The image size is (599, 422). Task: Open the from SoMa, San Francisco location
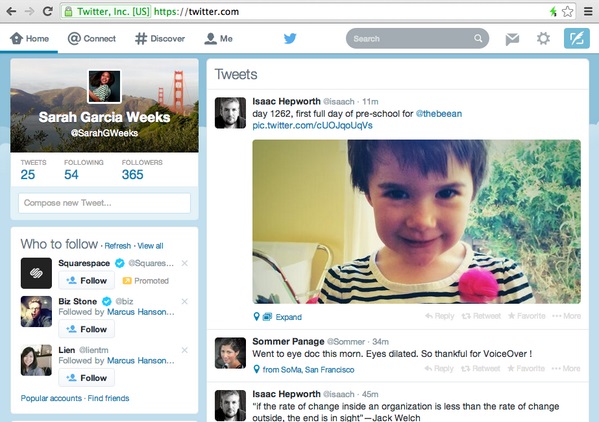click(x=308, y=370)
